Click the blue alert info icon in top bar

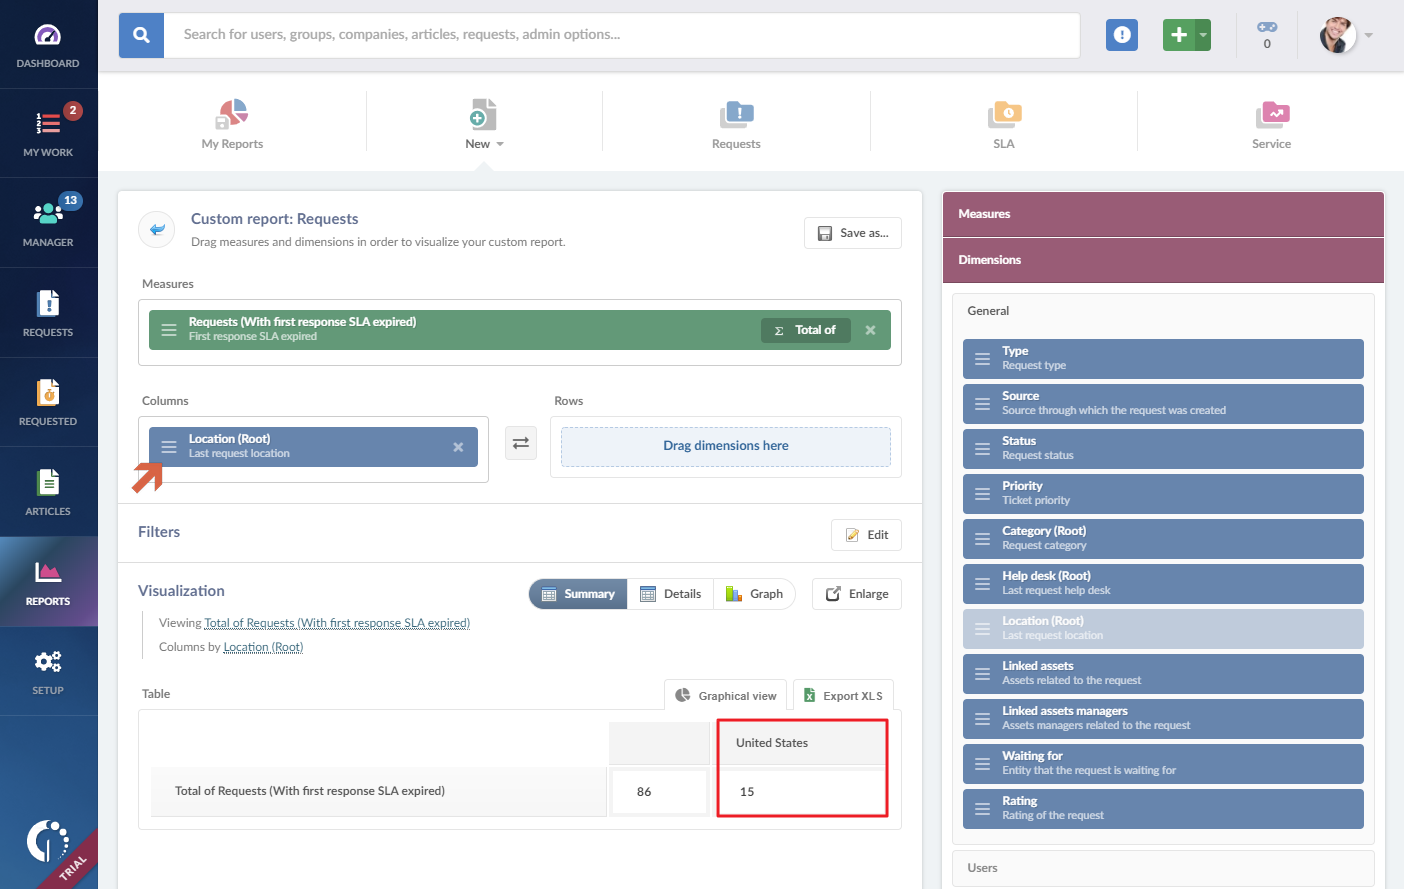click(1121, 34)
